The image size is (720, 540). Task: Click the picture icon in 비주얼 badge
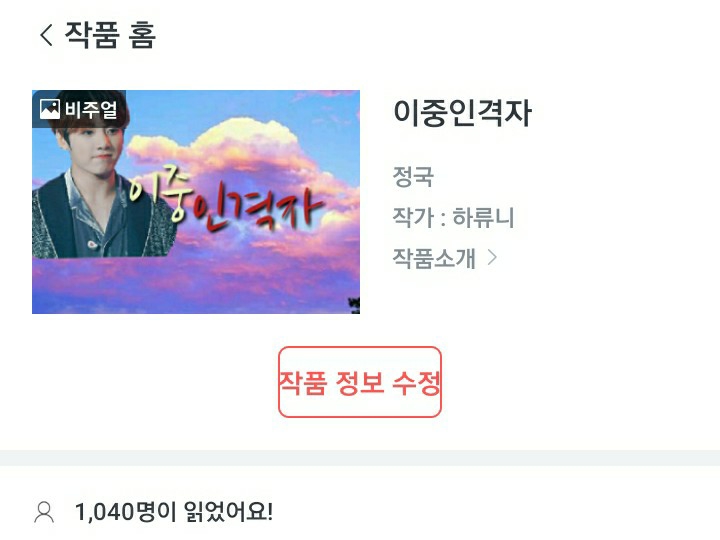(x=50, y=109)
